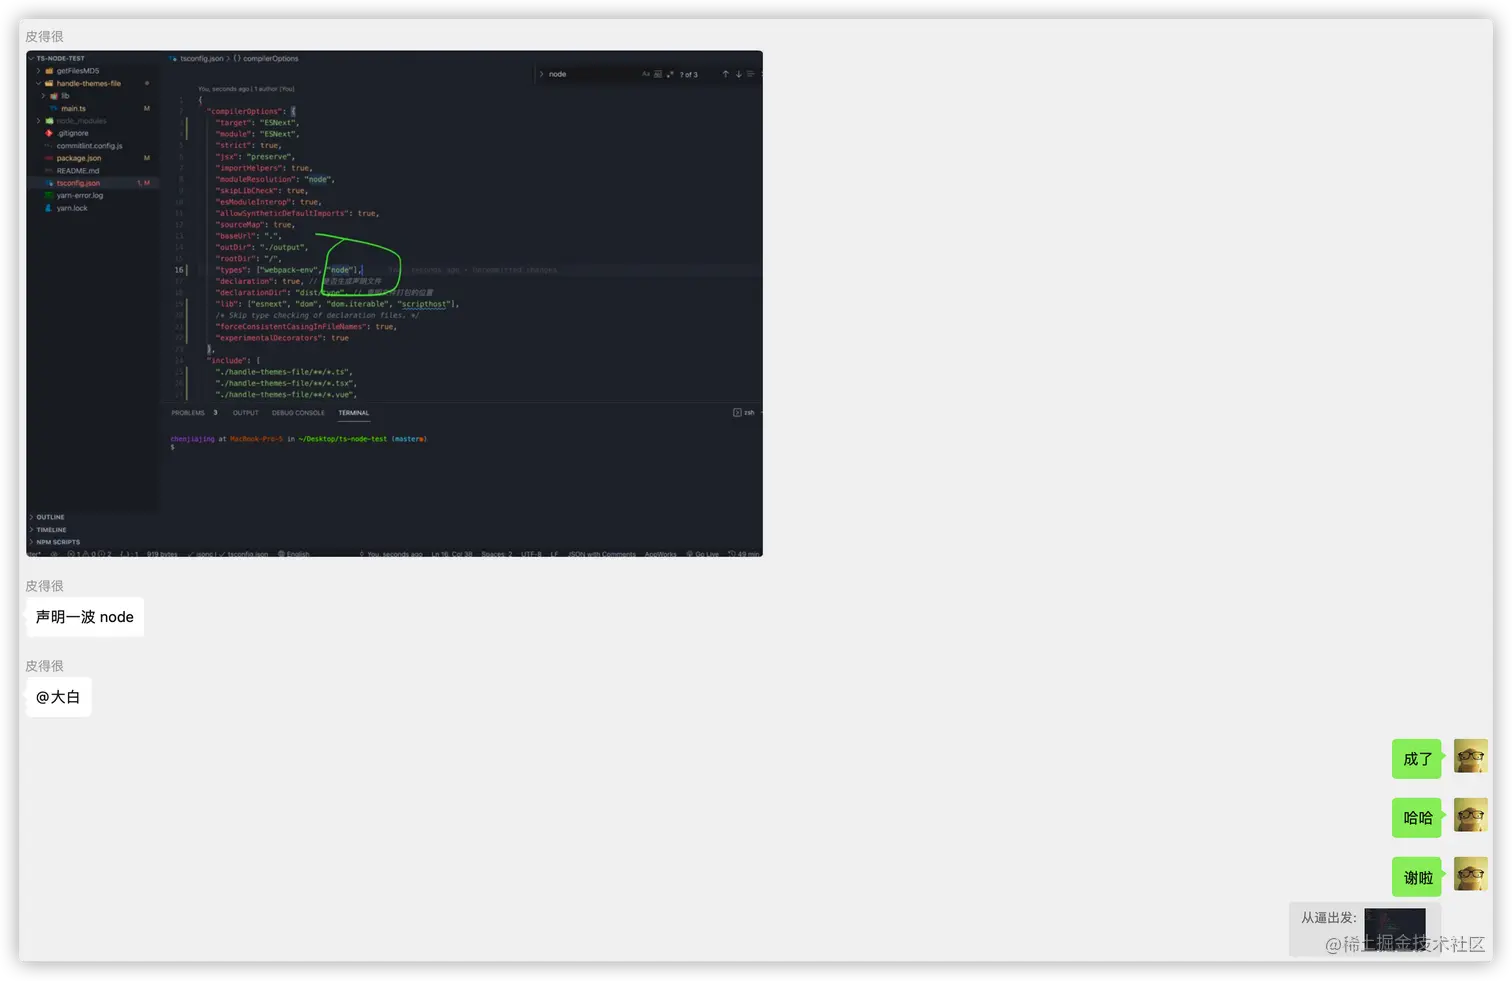The width and height of the screenshot is (1512, 981).
Task: Click the message 声明一波 node
Action: [84, 617]
